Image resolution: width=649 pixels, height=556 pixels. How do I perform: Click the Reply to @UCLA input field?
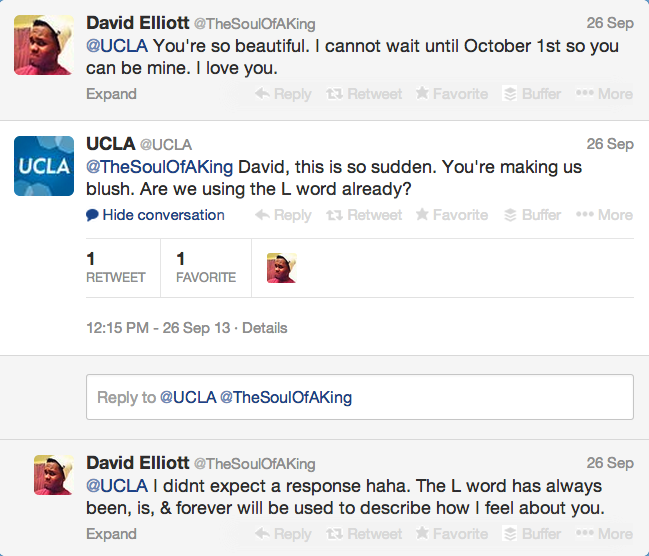pos(359,397)
